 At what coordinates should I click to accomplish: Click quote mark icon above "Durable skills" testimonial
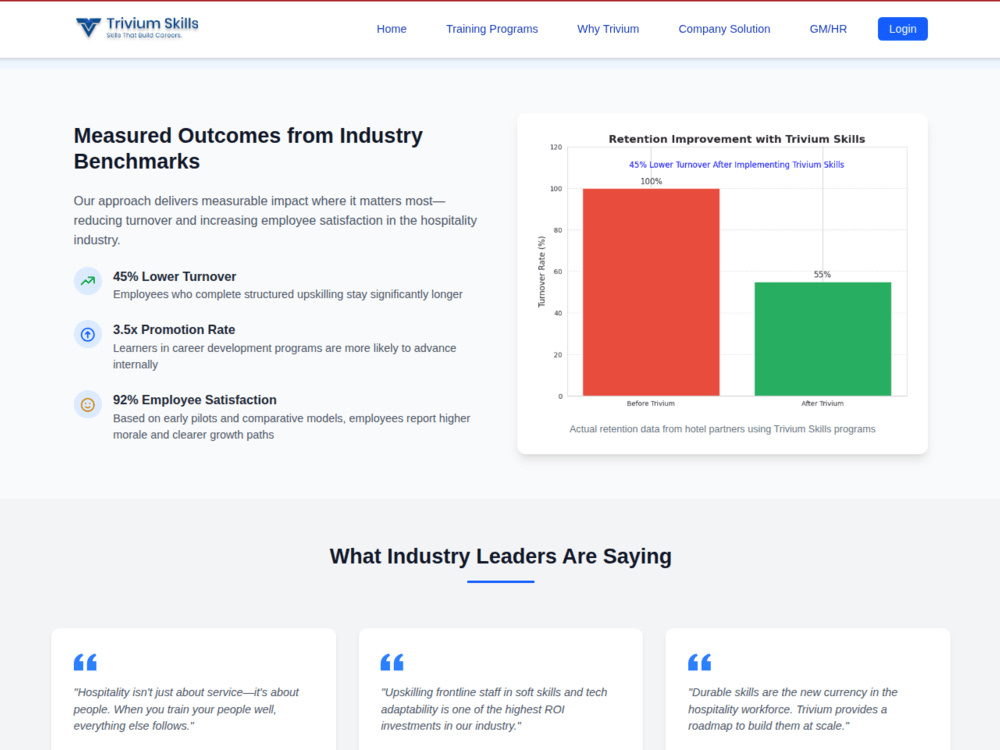coord(700,663)
